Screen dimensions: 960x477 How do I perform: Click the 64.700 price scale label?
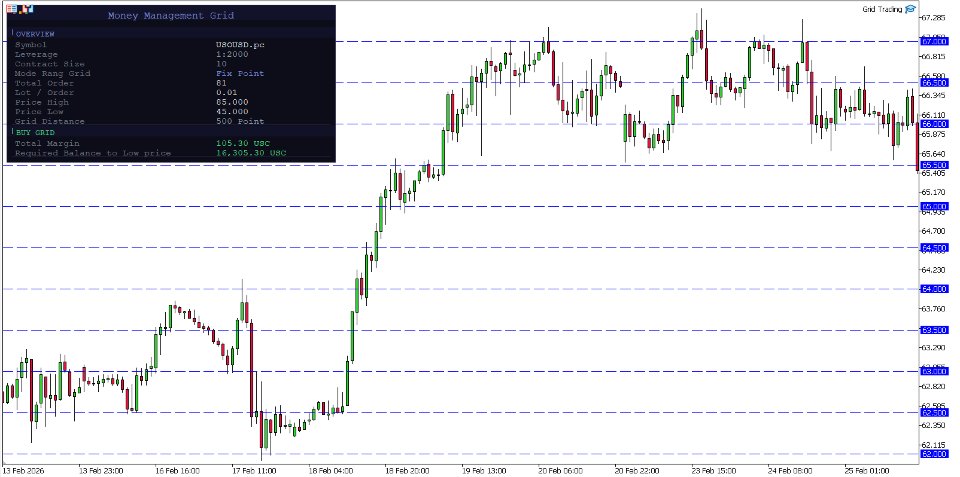tap(934, 231)
